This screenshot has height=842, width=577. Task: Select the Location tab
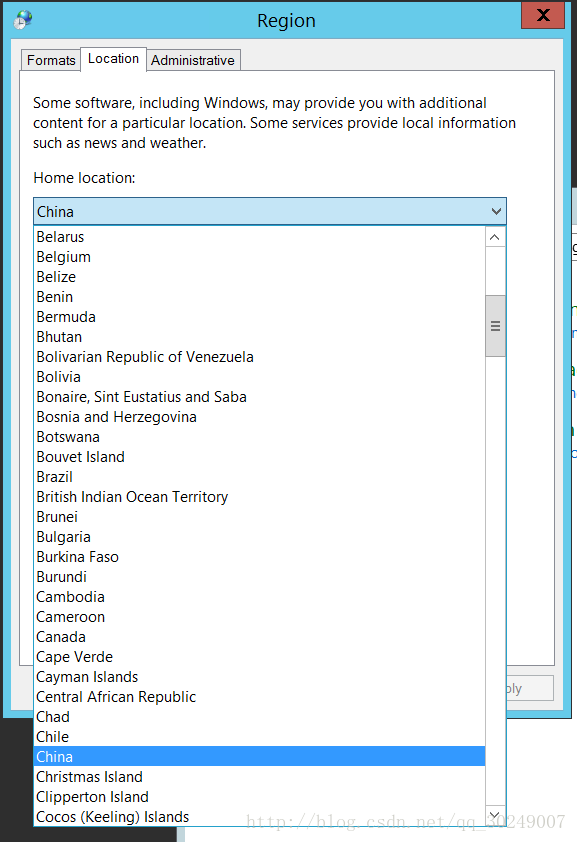pyautogui.click(x=113, y=59)
